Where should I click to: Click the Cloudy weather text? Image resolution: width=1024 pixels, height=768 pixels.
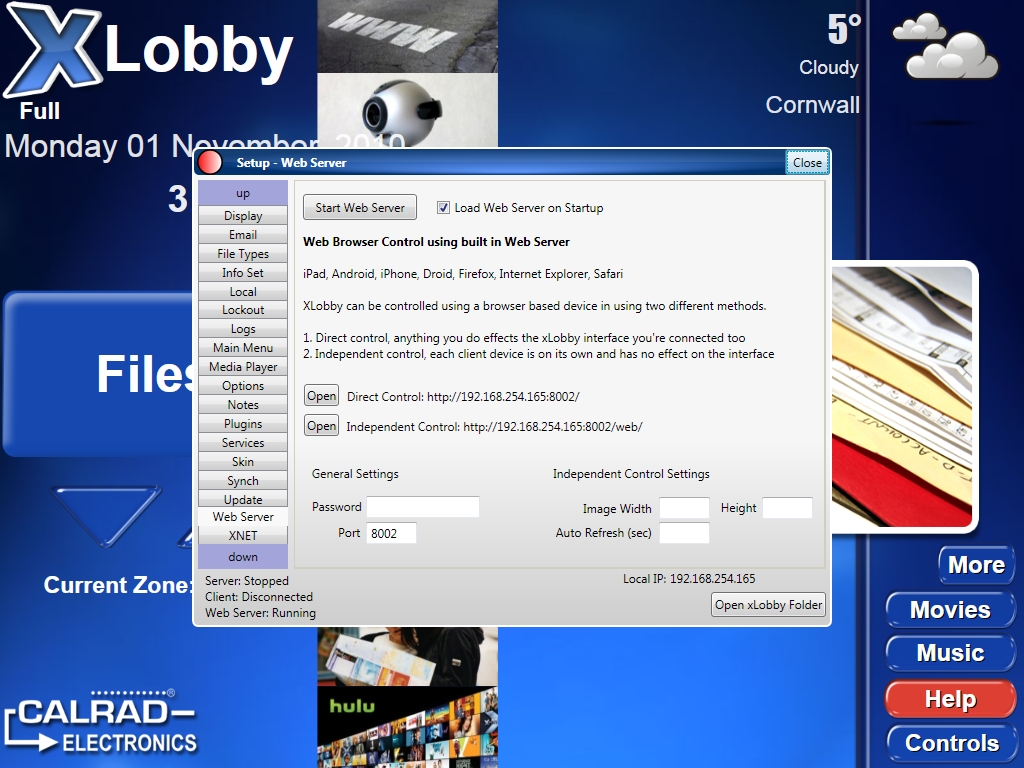[829, 67]
